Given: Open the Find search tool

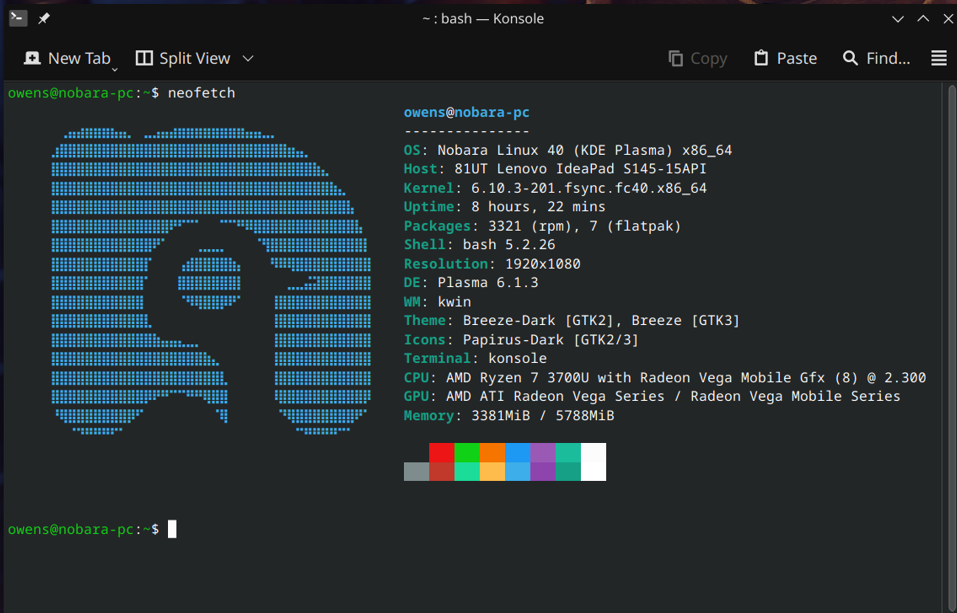Looking at the screenshot, I should [876, 59].
